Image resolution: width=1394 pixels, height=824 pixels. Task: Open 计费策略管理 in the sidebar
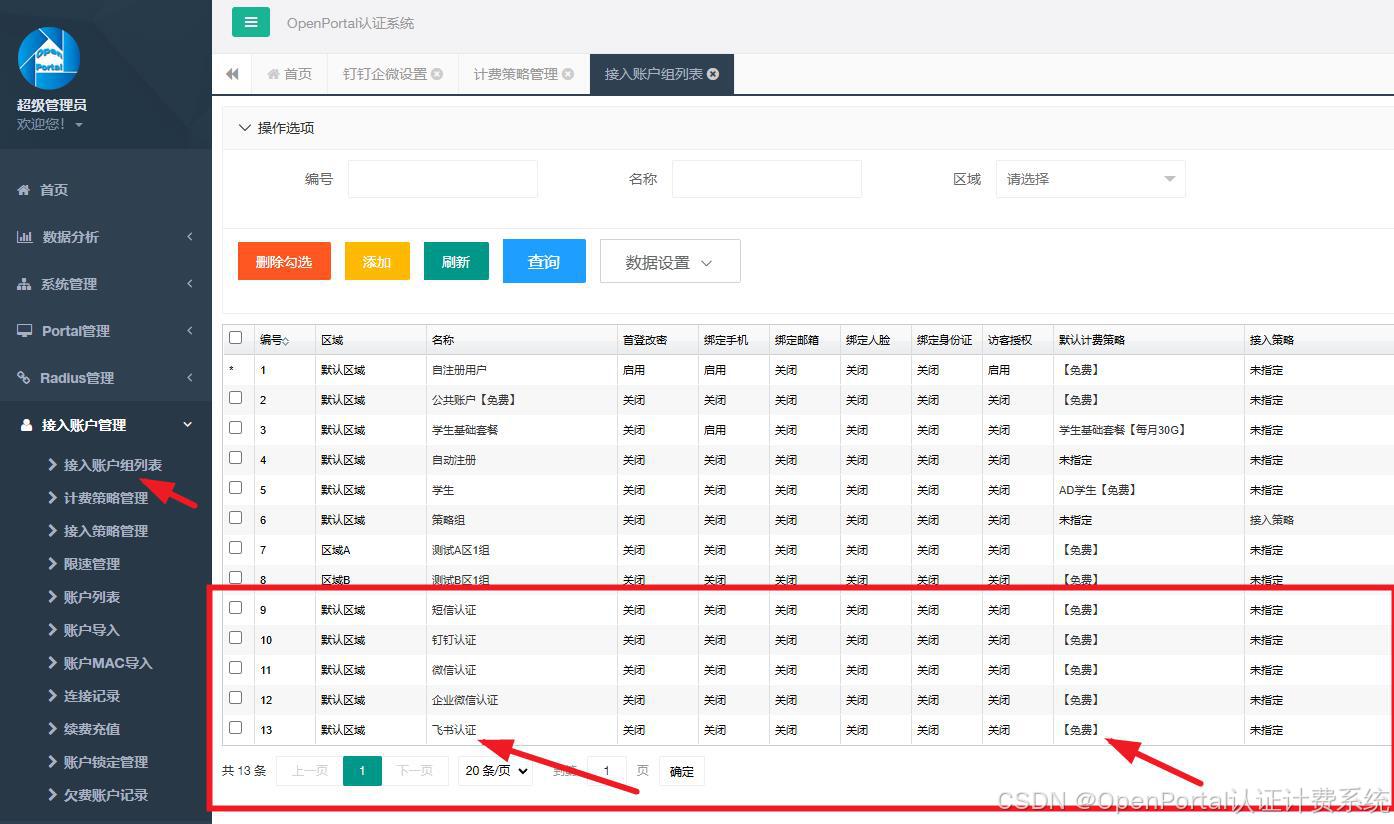[x=106, y=498]
